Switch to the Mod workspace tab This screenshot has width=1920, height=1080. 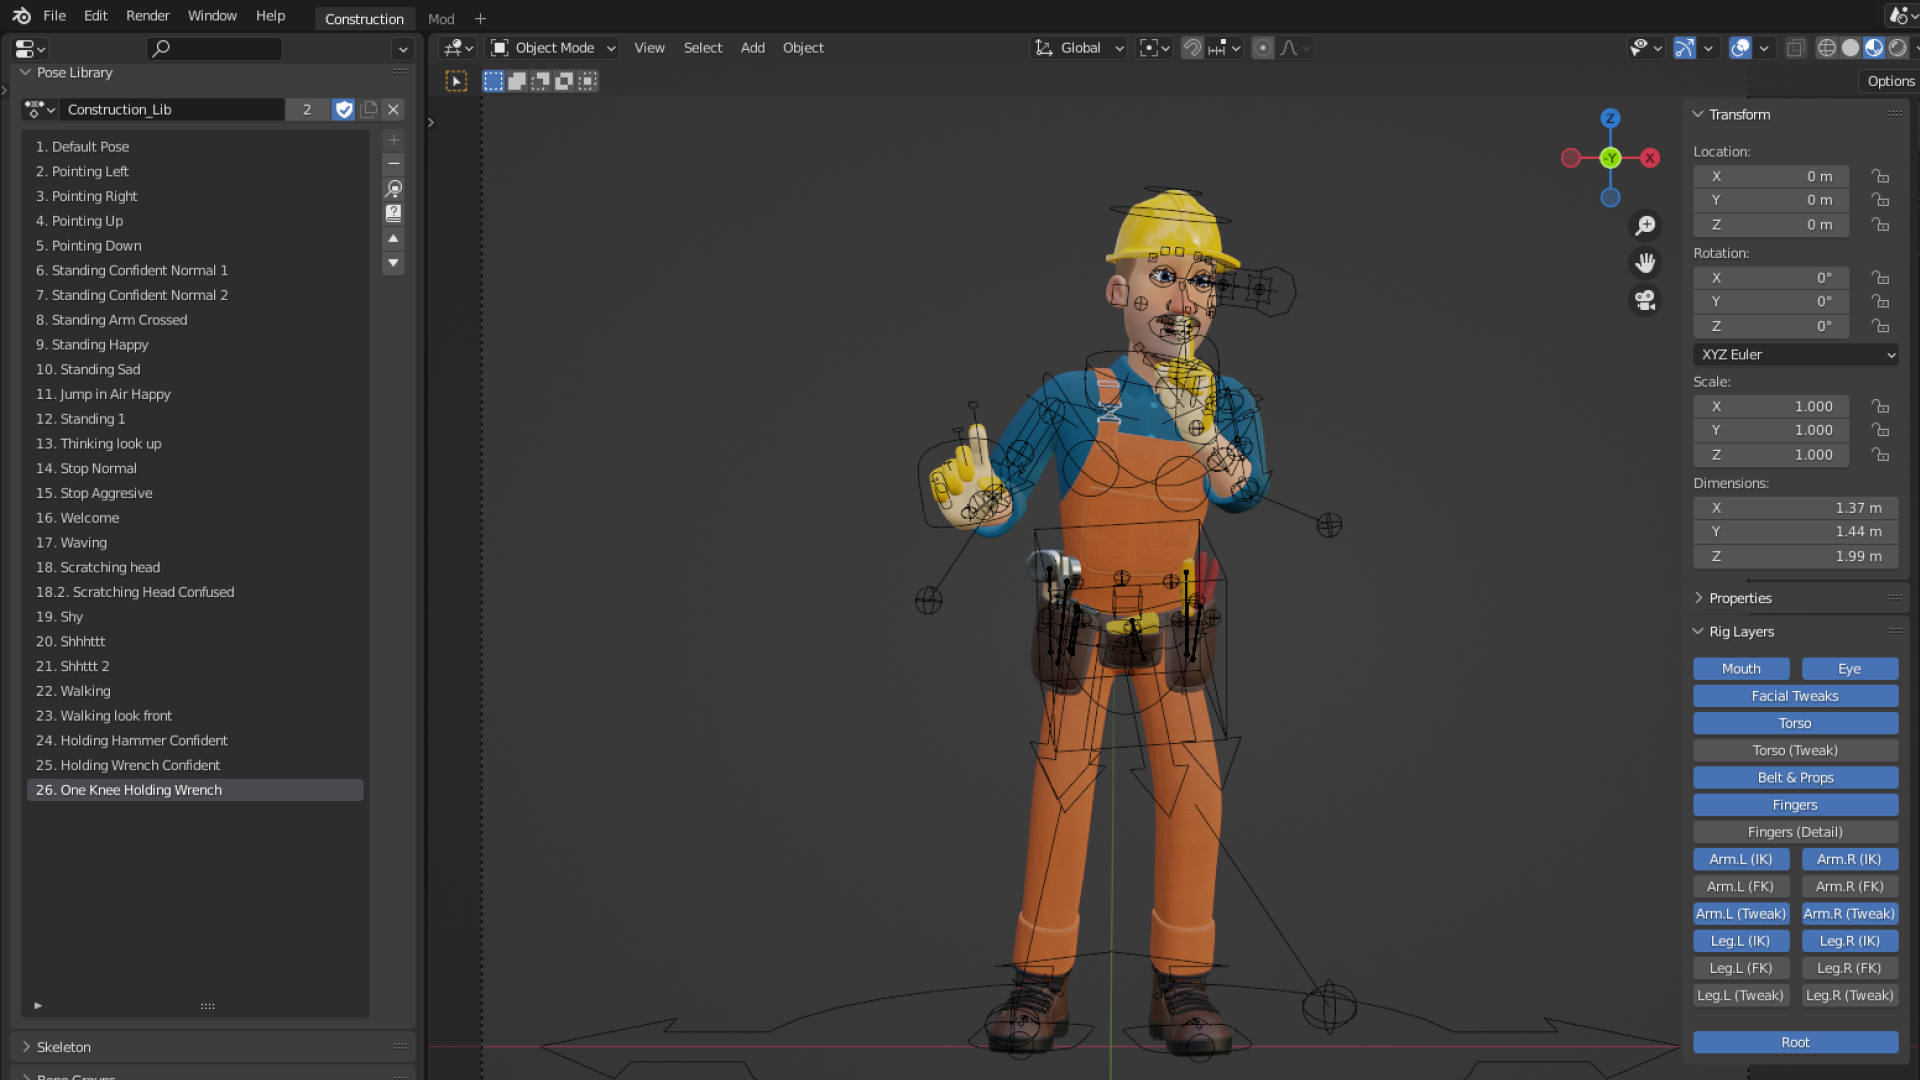[441, 19]
